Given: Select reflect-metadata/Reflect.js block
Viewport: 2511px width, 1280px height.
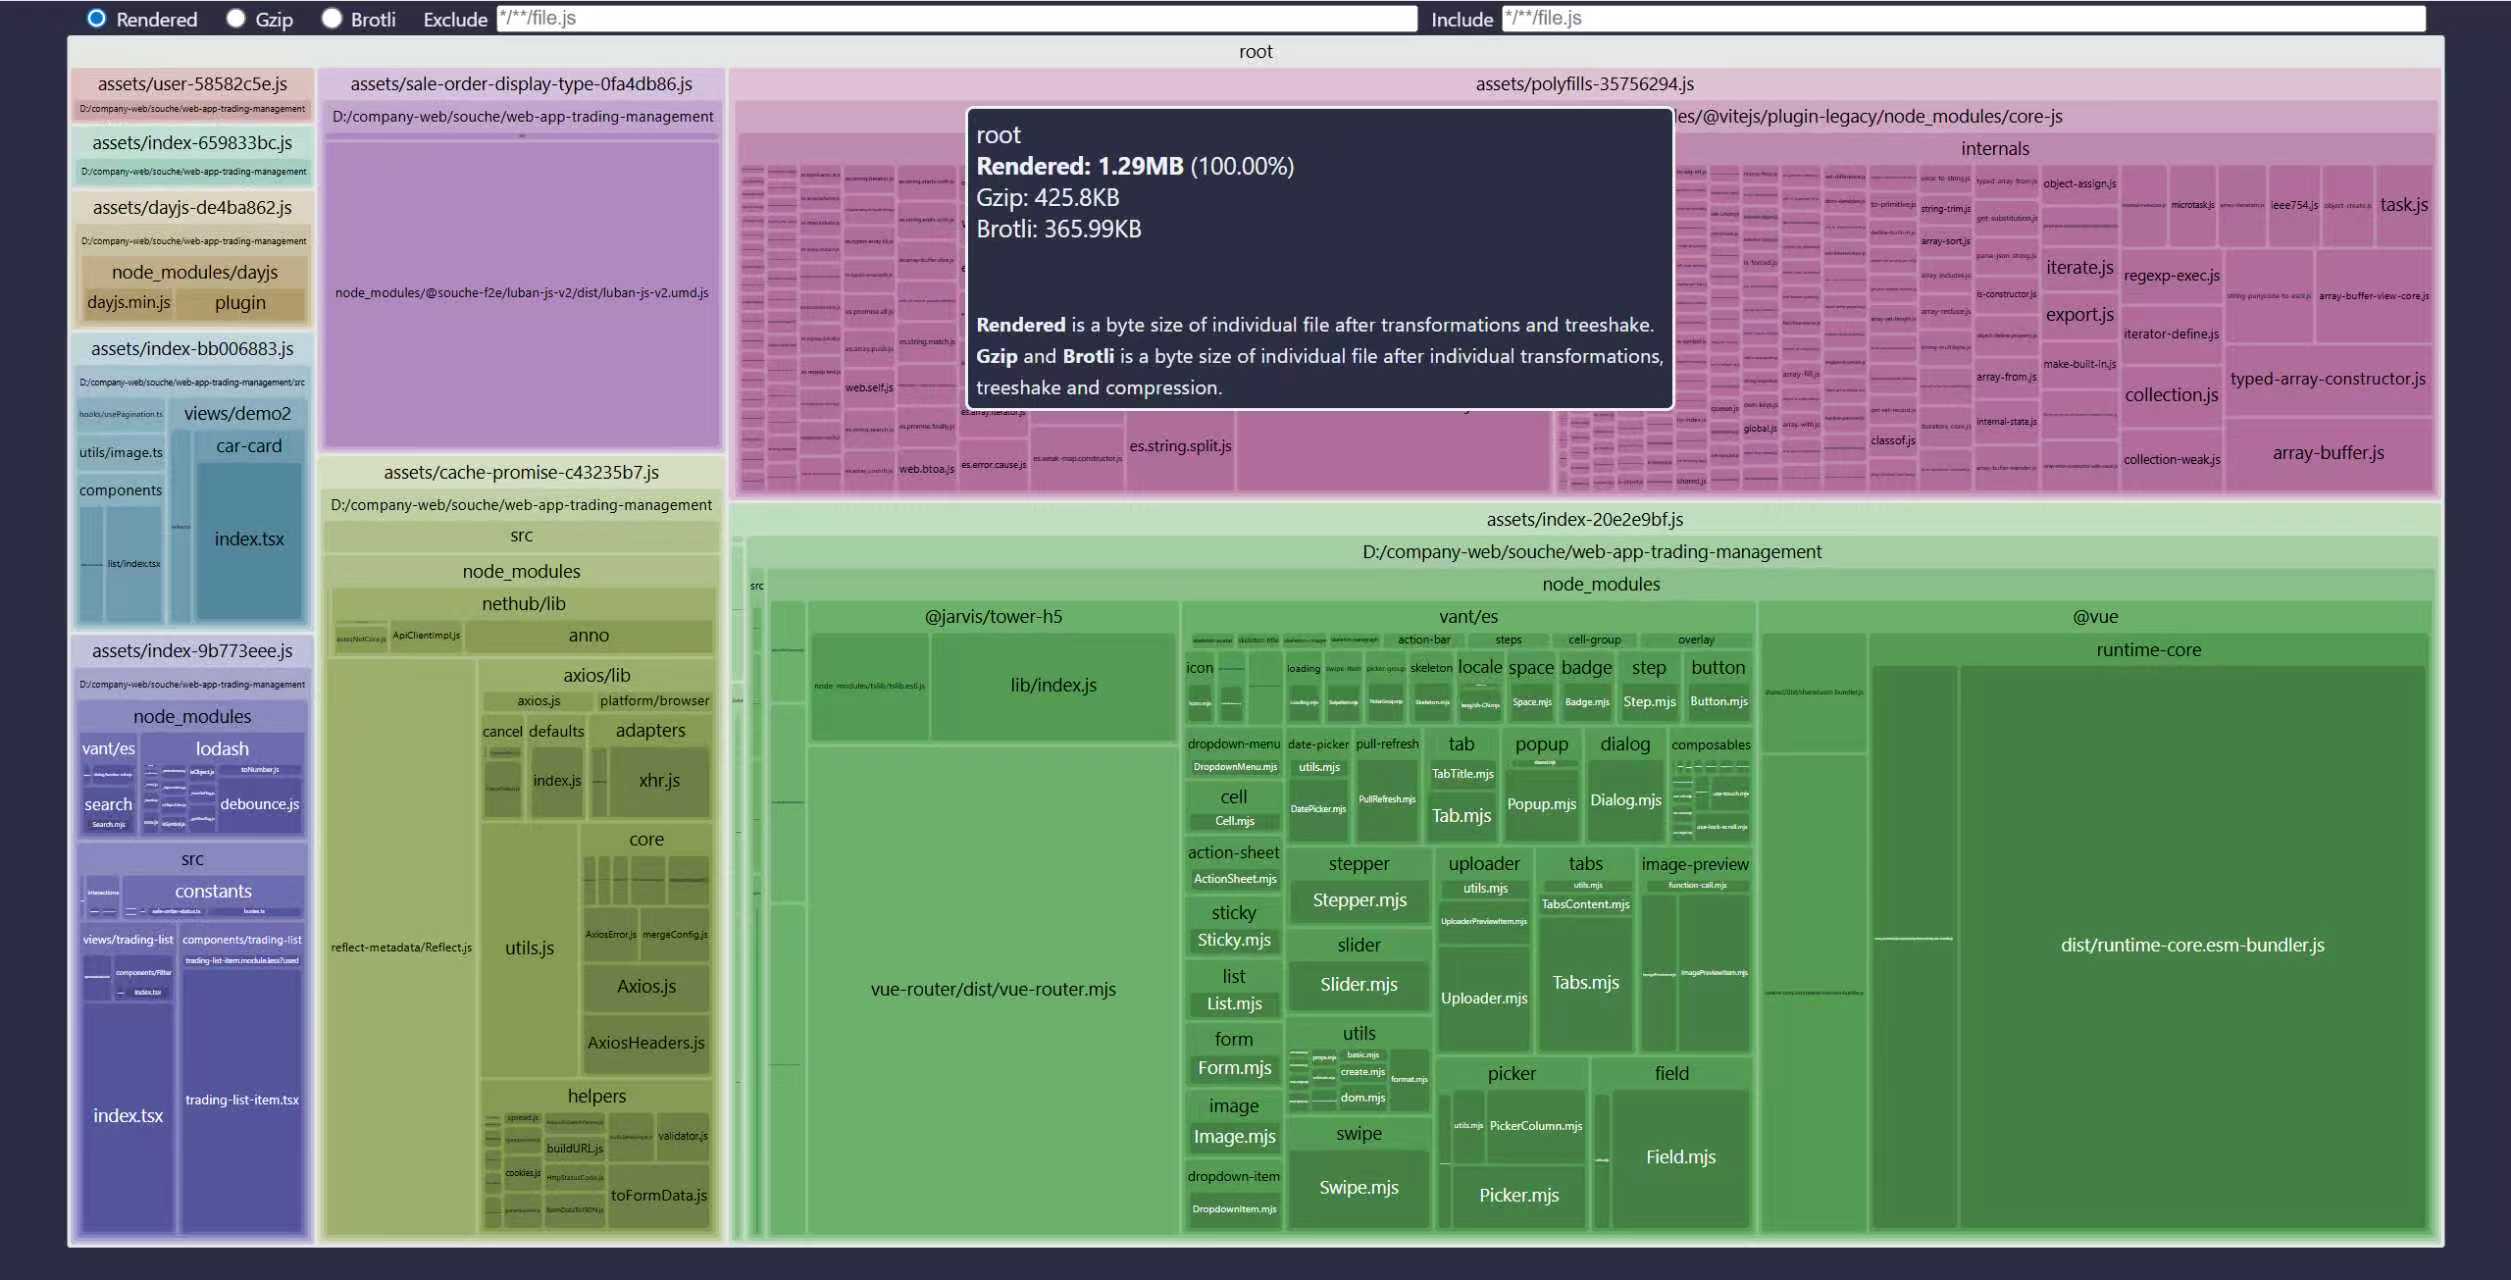Looking at the screenshot, I should pyautogui.click(x=401, y=947).
